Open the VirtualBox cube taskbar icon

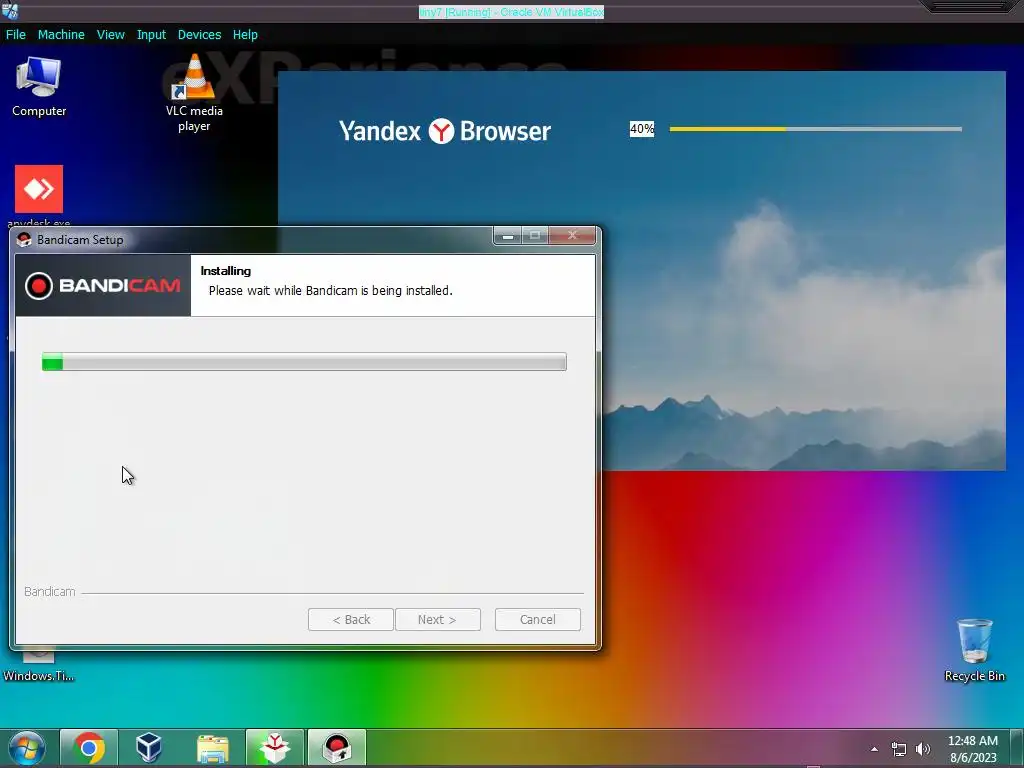pyautogui.click(x=149, y=748)
